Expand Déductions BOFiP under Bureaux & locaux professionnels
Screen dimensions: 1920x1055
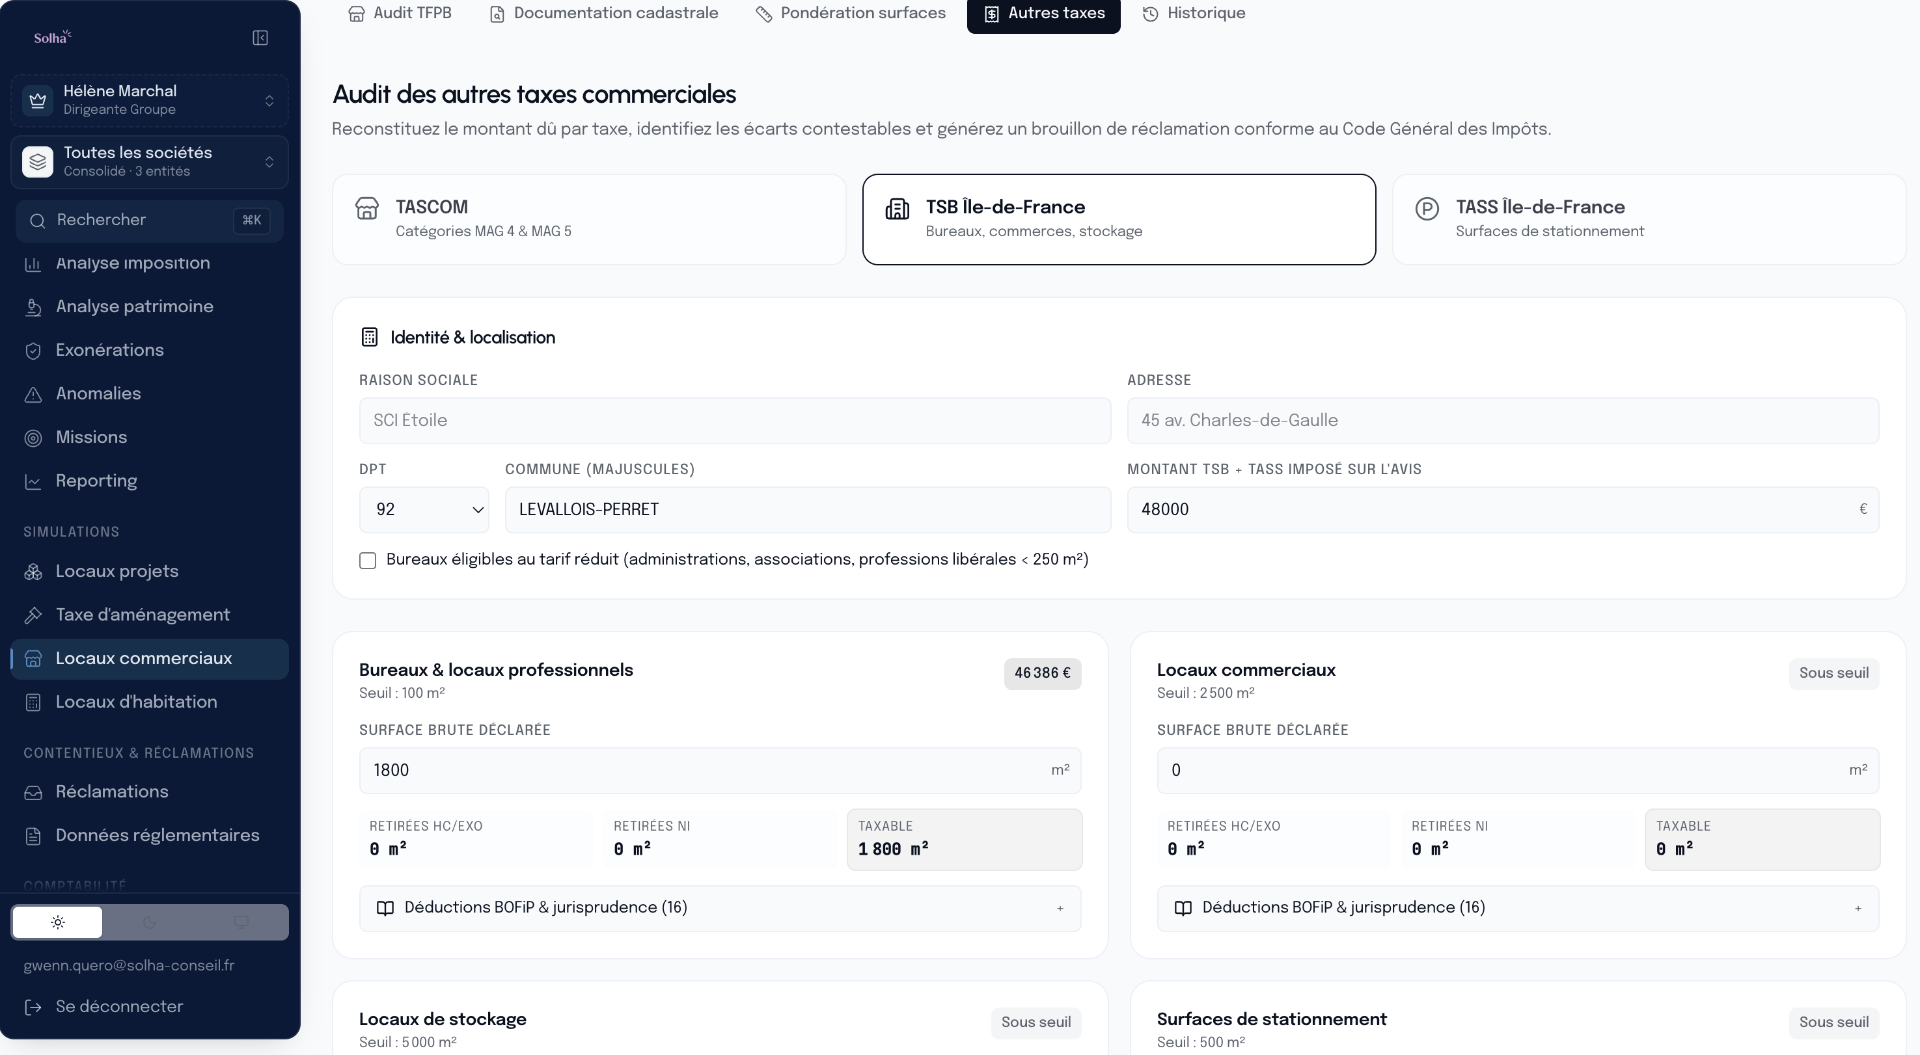[x=720, y=908]
